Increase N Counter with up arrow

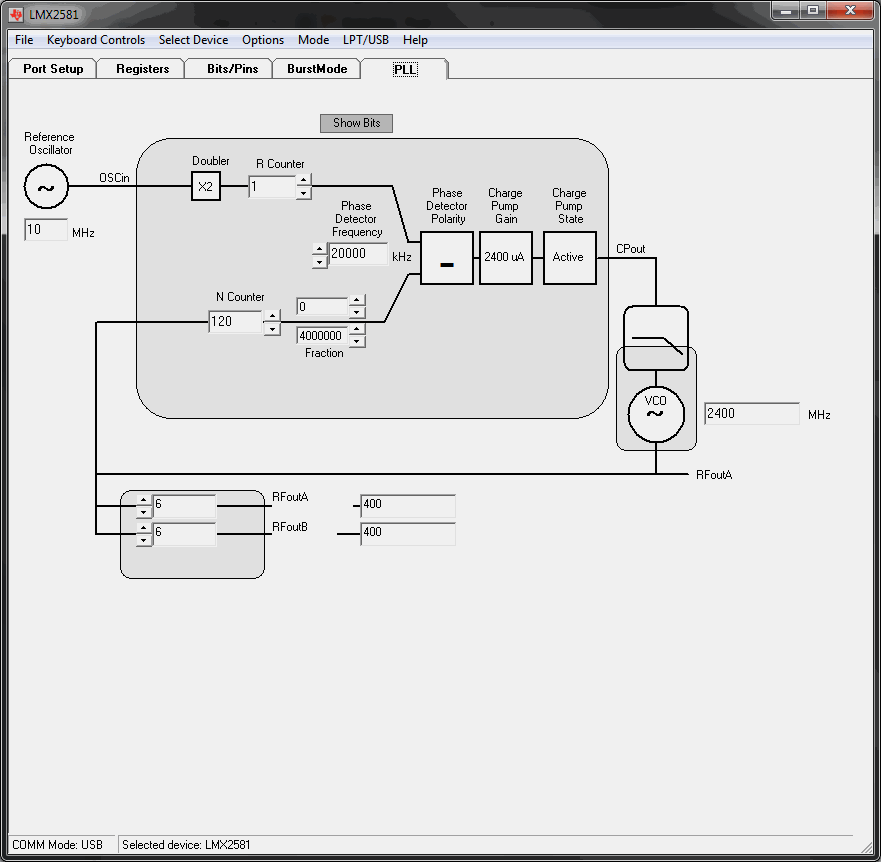tap(272, 316)
